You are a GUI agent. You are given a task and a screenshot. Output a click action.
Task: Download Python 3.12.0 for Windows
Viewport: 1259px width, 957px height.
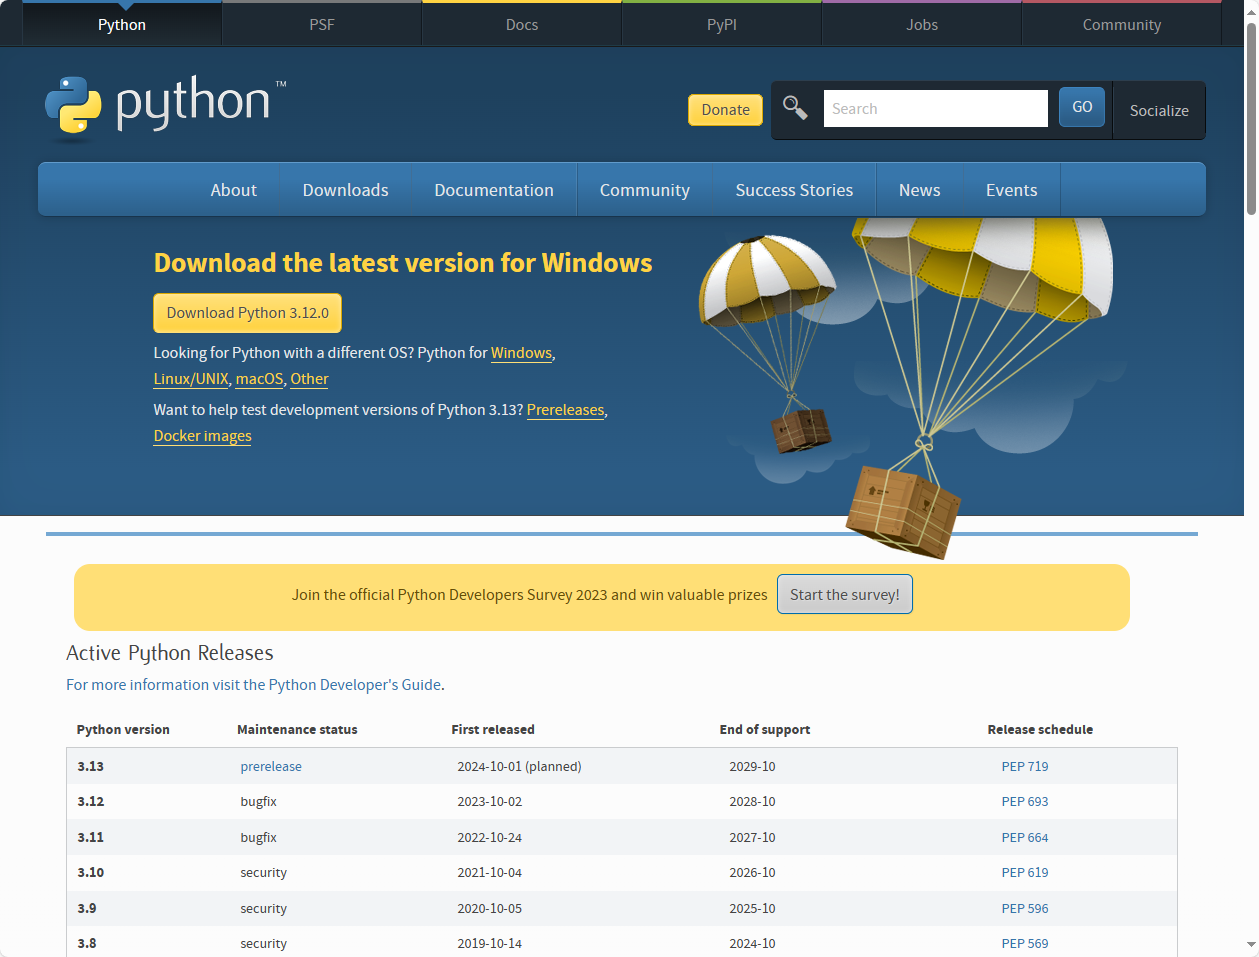click(246, 312)
